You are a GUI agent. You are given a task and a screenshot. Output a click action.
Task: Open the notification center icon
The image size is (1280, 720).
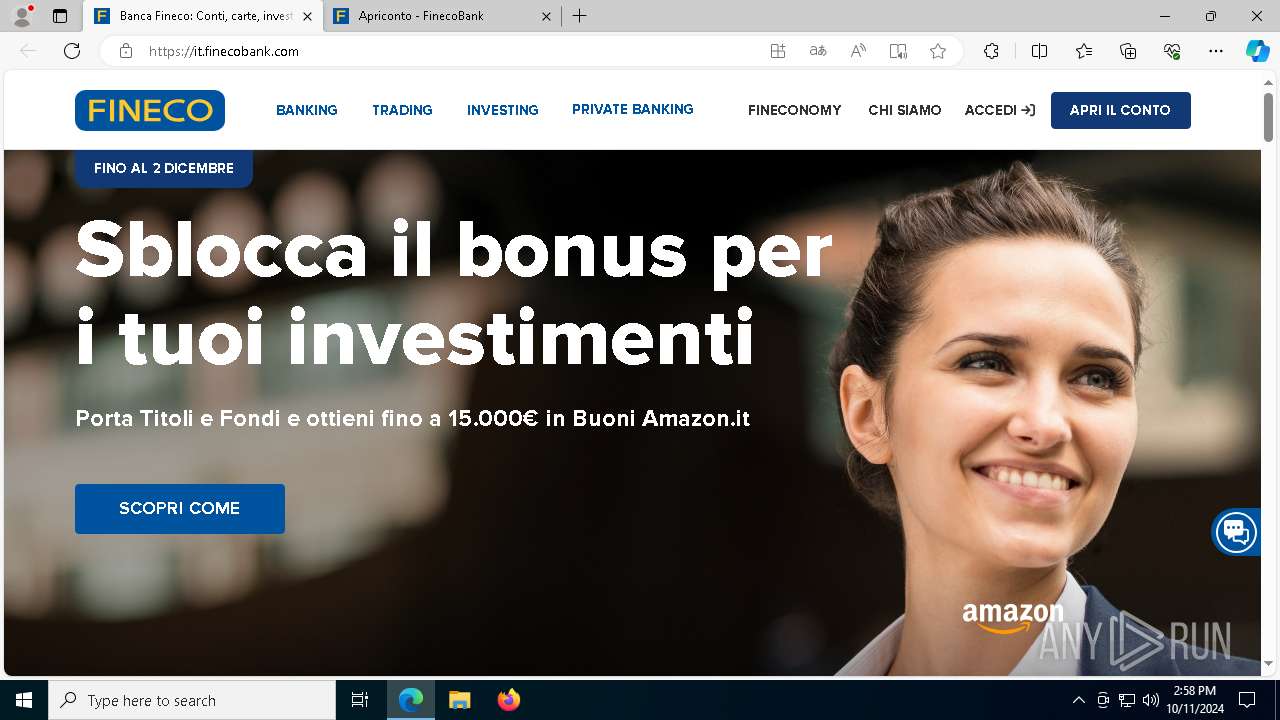[1247, 700]
